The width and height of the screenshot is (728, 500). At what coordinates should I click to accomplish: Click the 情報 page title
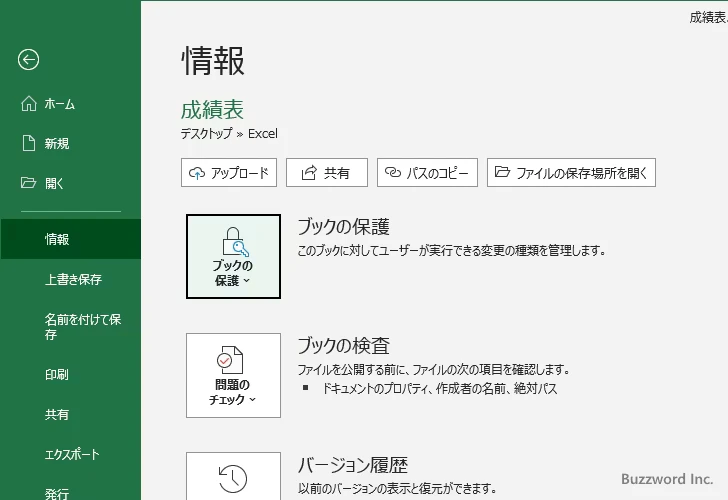coord(213,60)
